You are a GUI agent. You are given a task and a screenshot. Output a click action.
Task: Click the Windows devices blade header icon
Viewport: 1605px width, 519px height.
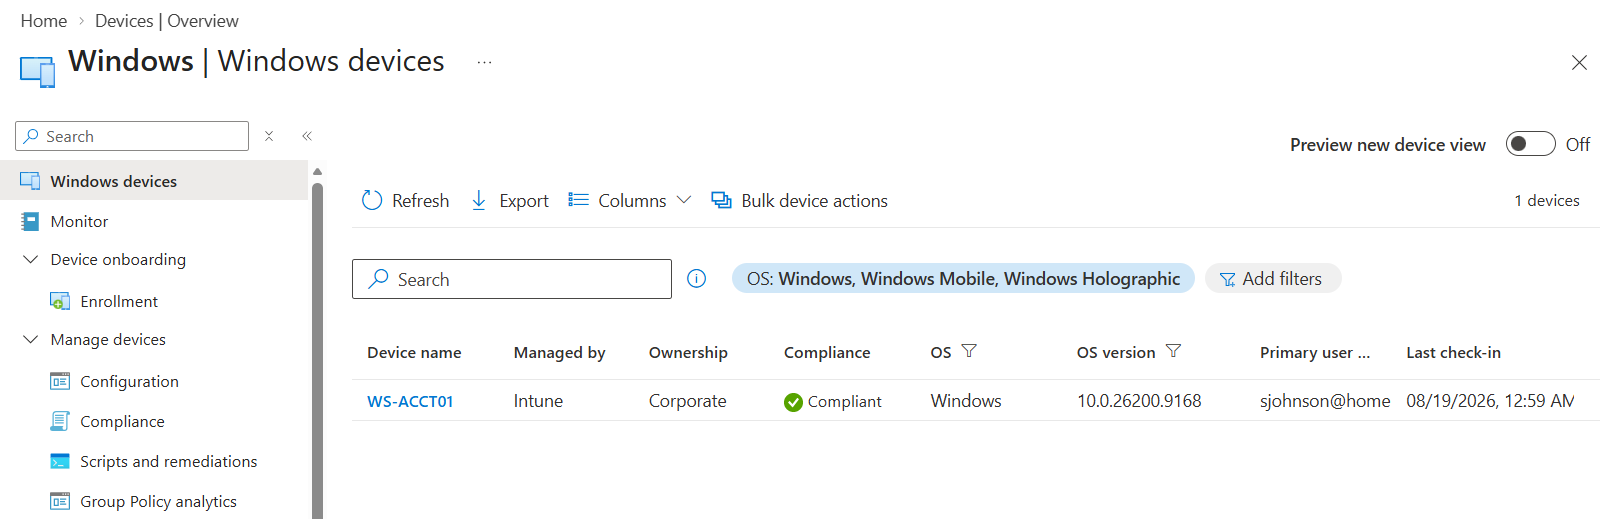point(37,71)
